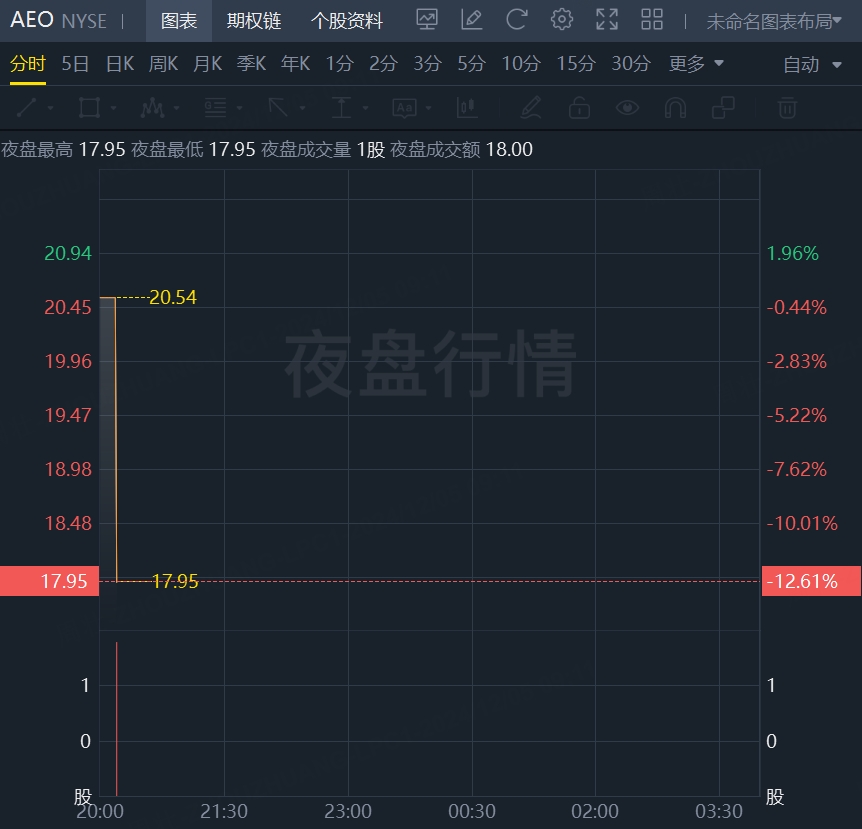Select the arrow marker tool

coord(278,108)
